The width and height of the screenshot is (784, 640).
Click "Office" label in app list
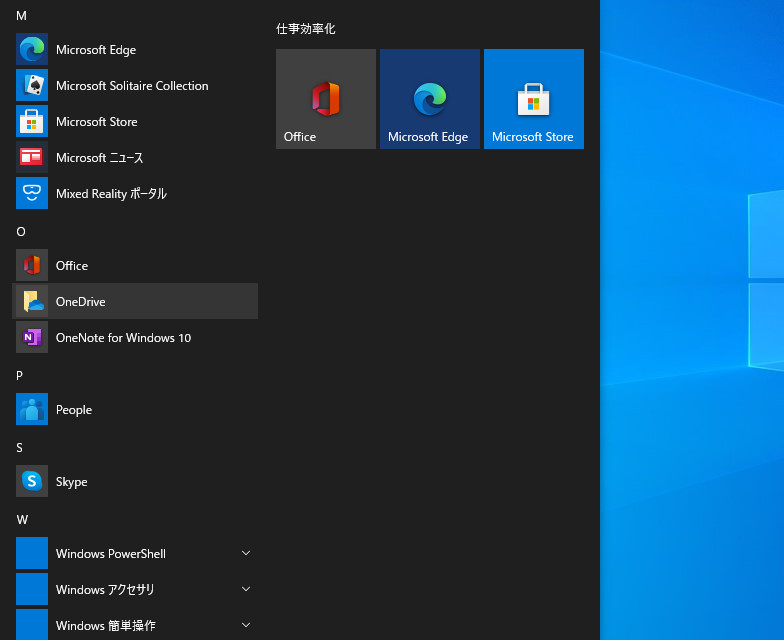point(72,266)
